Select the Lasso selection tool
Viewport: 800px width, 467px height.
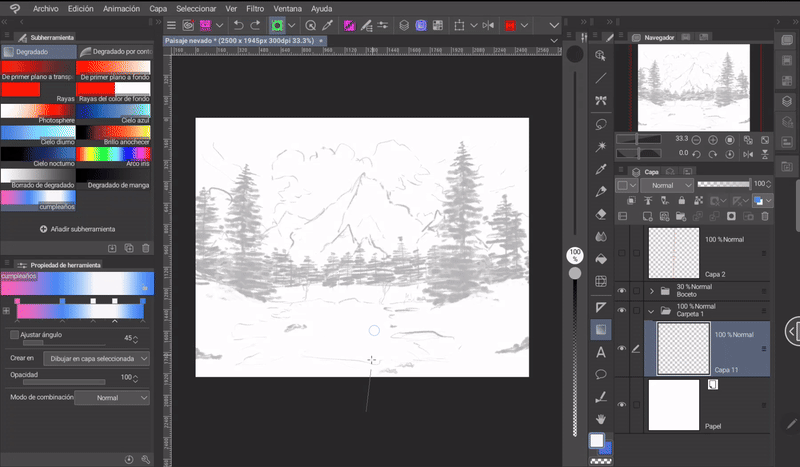(601, 124)
